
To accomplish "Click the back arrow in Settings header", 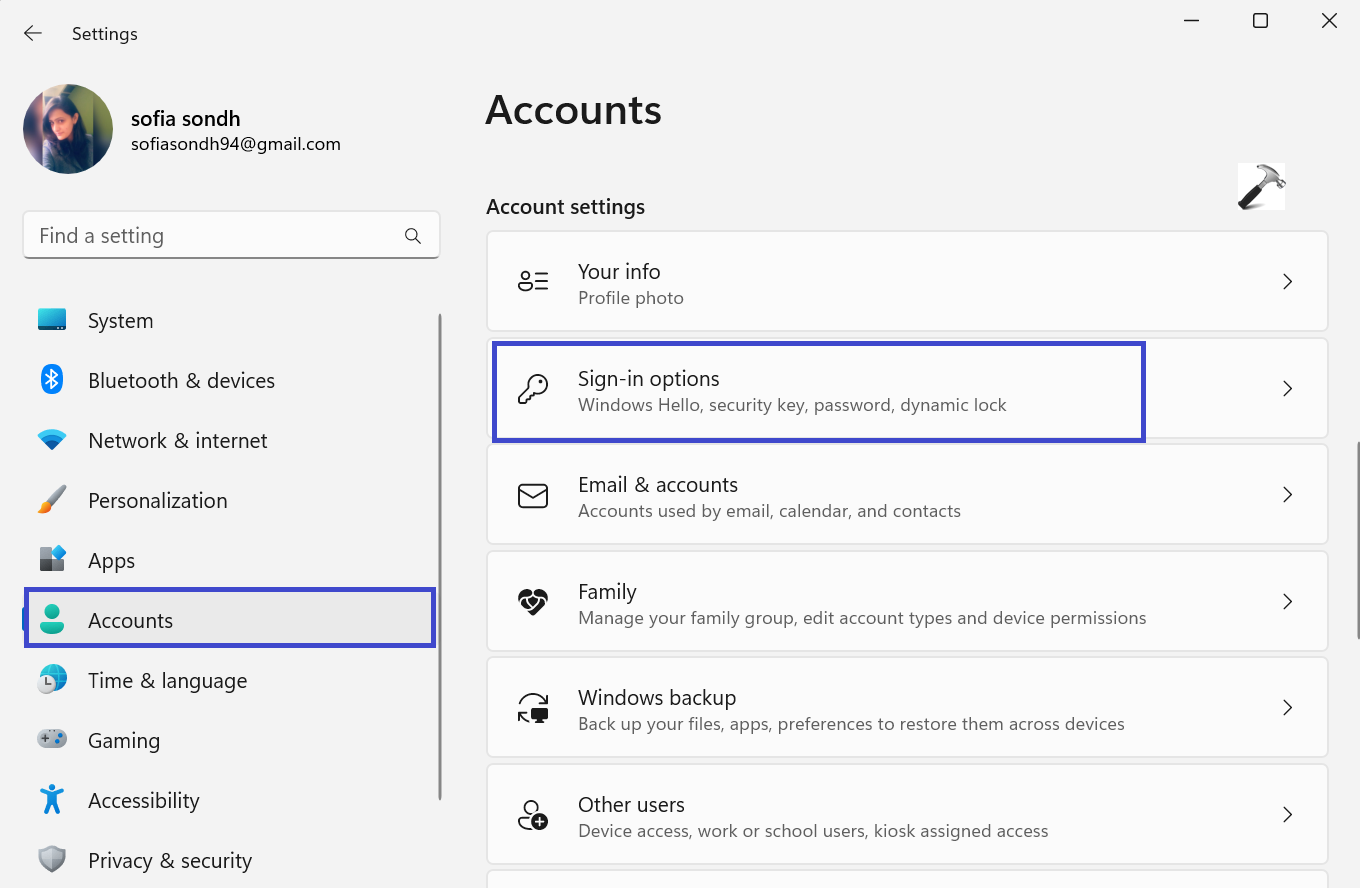I will point(33,34).
